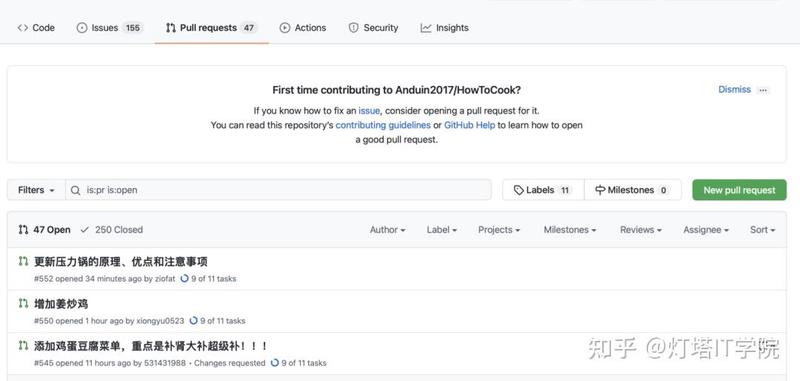This screenshot has height=381, width=800.
Task: Click the Security tab shield icon
Action: click(x=353, y=28)
